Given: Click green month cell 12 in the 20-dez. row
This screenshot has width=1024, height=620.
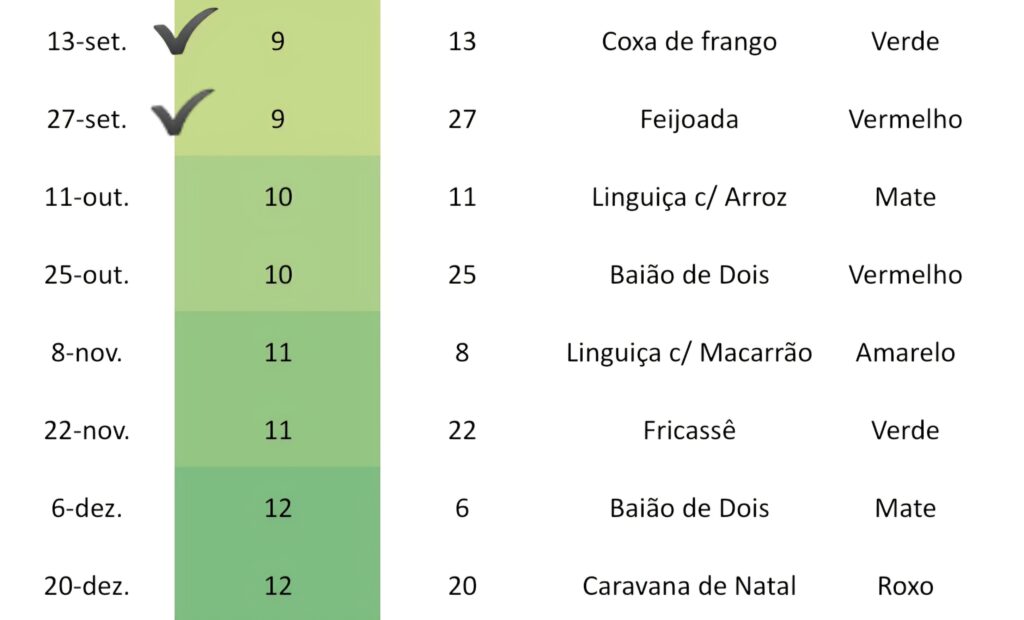Looking at the screenshot, I should click(x=278, y=586).
